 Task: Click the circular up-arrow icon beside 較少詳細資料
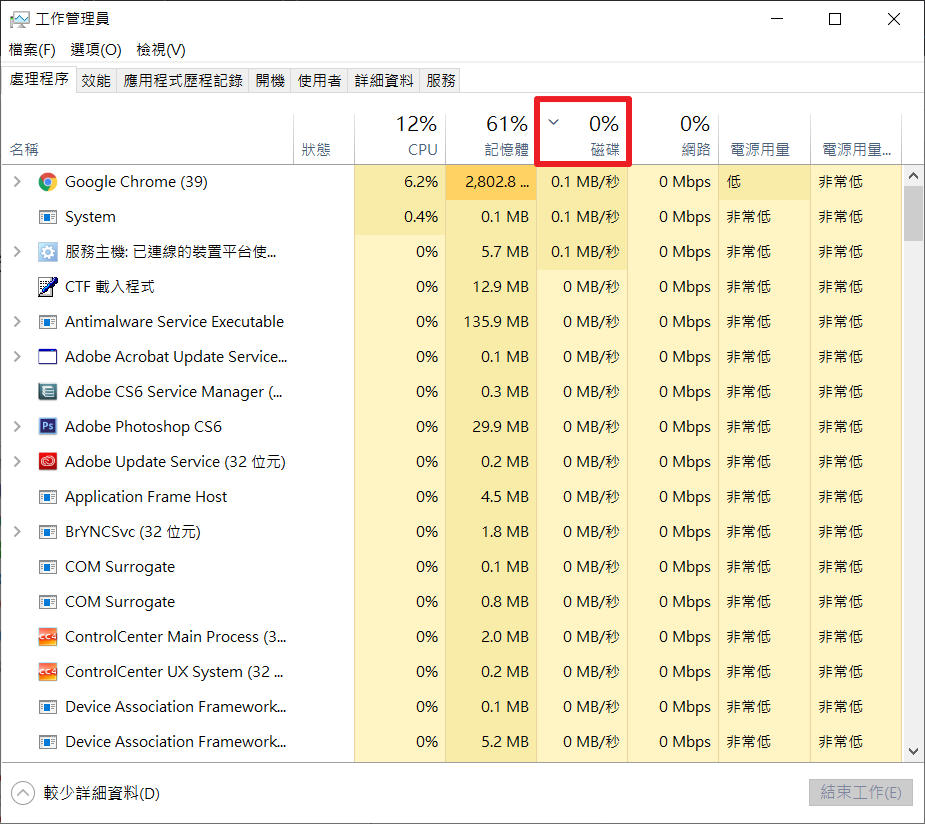(x=23, y=793)
